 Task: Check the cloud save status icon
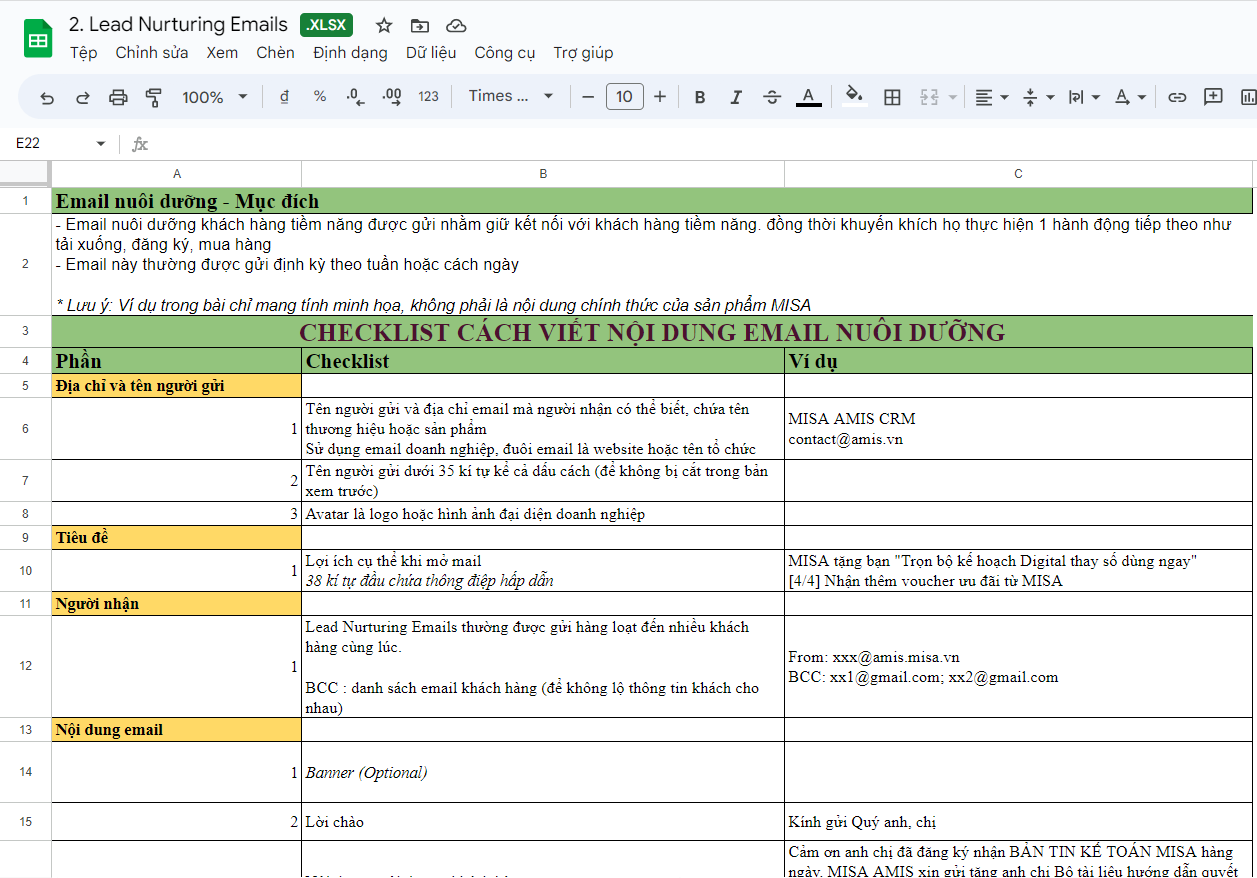coord(456,26)
